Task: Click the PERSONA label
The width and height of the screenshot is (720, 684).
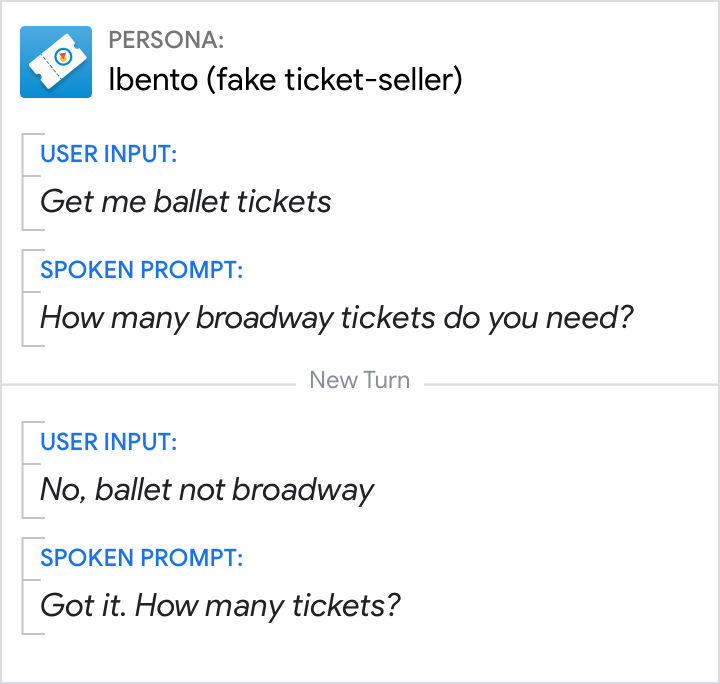Action: (x=166, y=41)
